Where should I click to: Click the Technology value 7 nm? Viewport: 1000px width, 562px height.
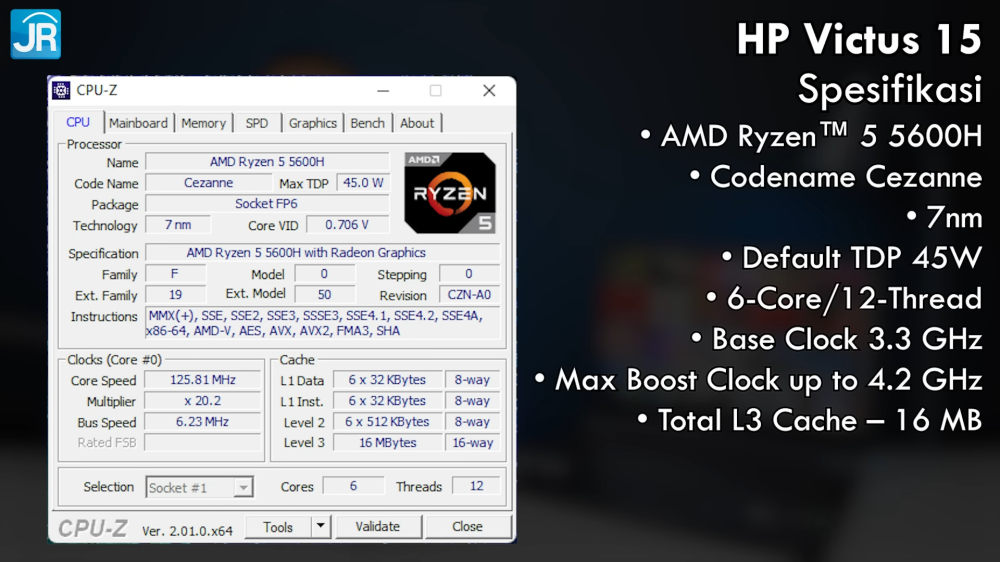tap(178, 225)
